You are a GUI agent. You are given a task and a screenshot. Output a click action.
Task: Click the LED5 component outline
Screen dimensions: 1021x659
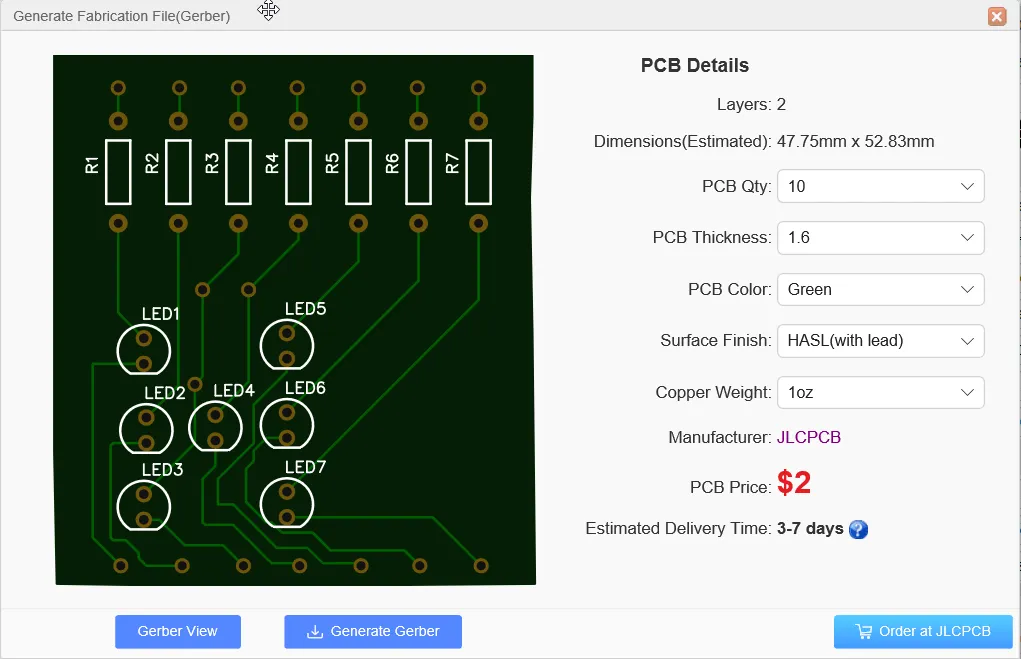(x=287, y=345)
